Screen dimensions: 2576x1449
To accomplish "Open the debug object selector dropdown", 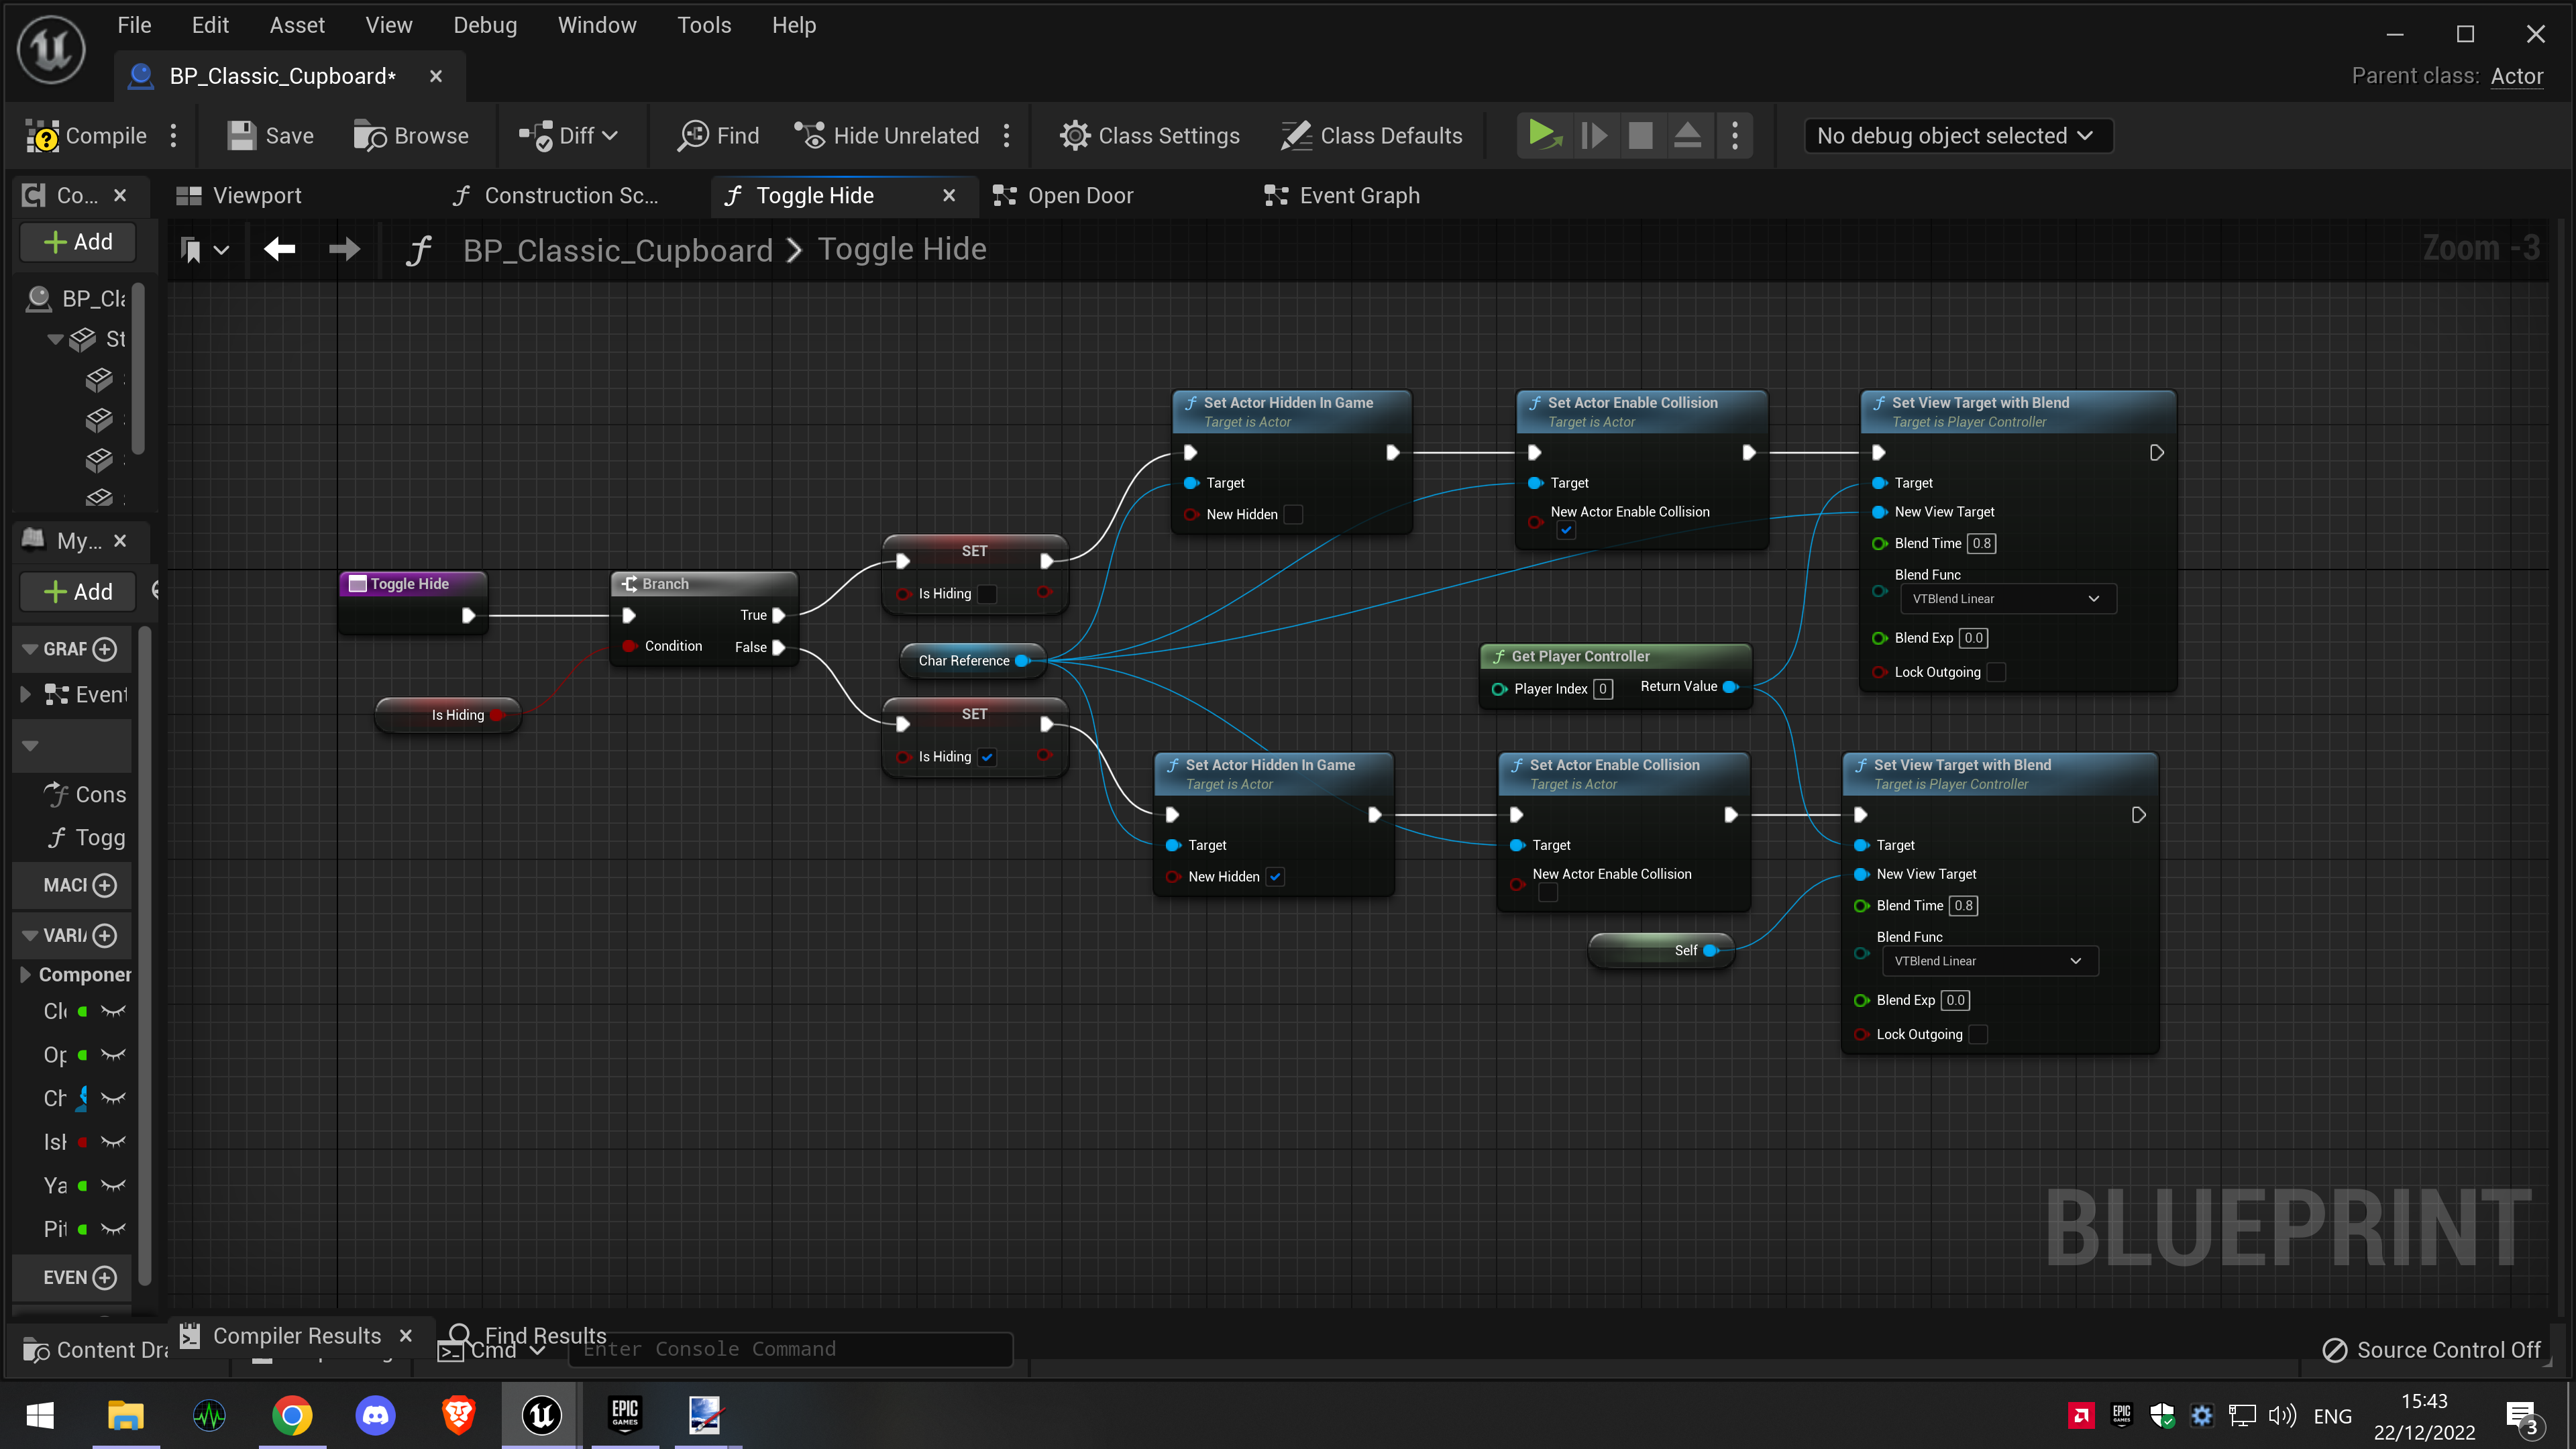I will [x=1957, y=135].
